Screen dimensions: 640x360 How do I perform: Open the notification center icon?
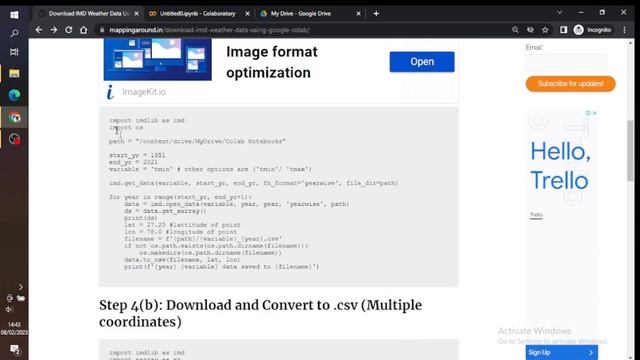click(x=14, y=349)
